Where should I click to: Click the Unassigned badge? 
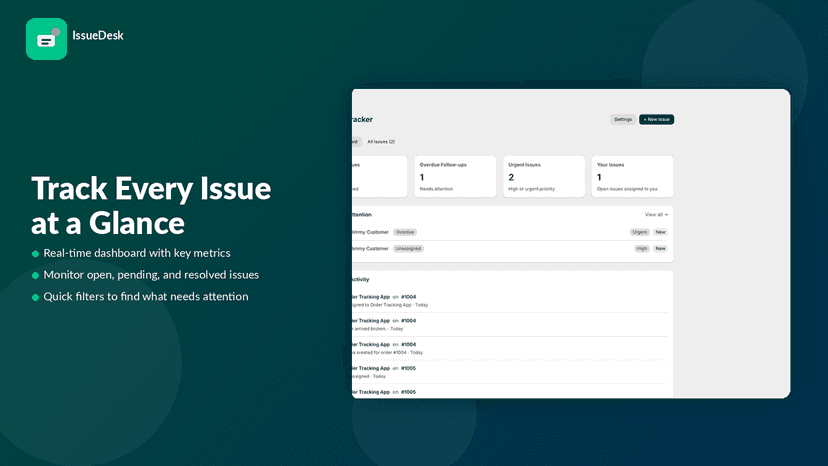pos(408,248)
